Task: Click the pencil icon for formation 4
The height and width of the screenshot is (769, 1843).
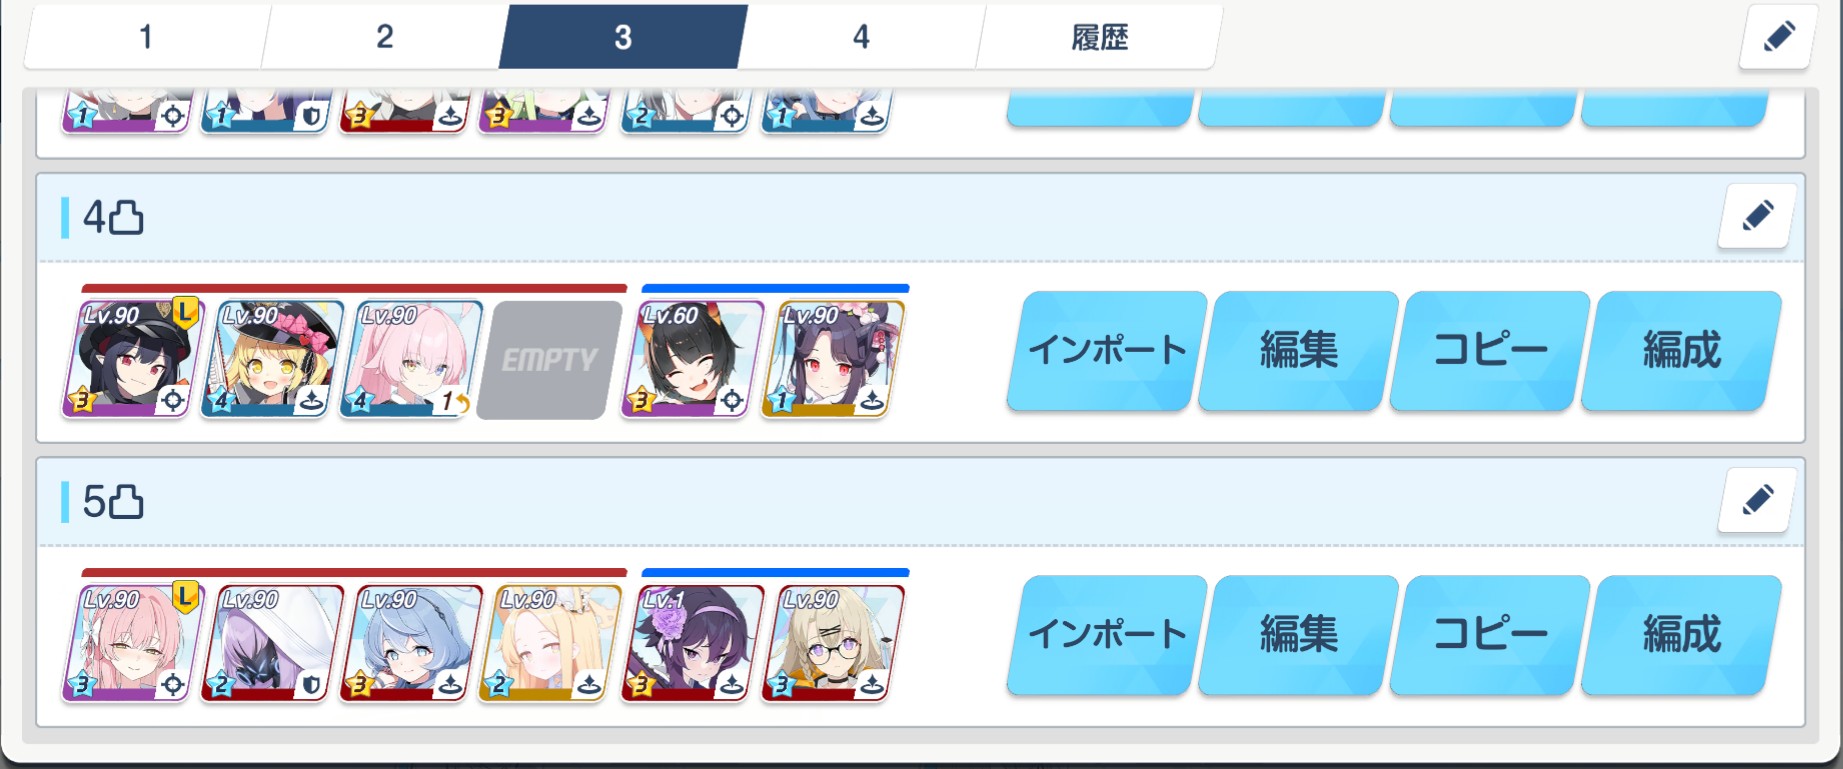Action: (x=1757, y=216)
